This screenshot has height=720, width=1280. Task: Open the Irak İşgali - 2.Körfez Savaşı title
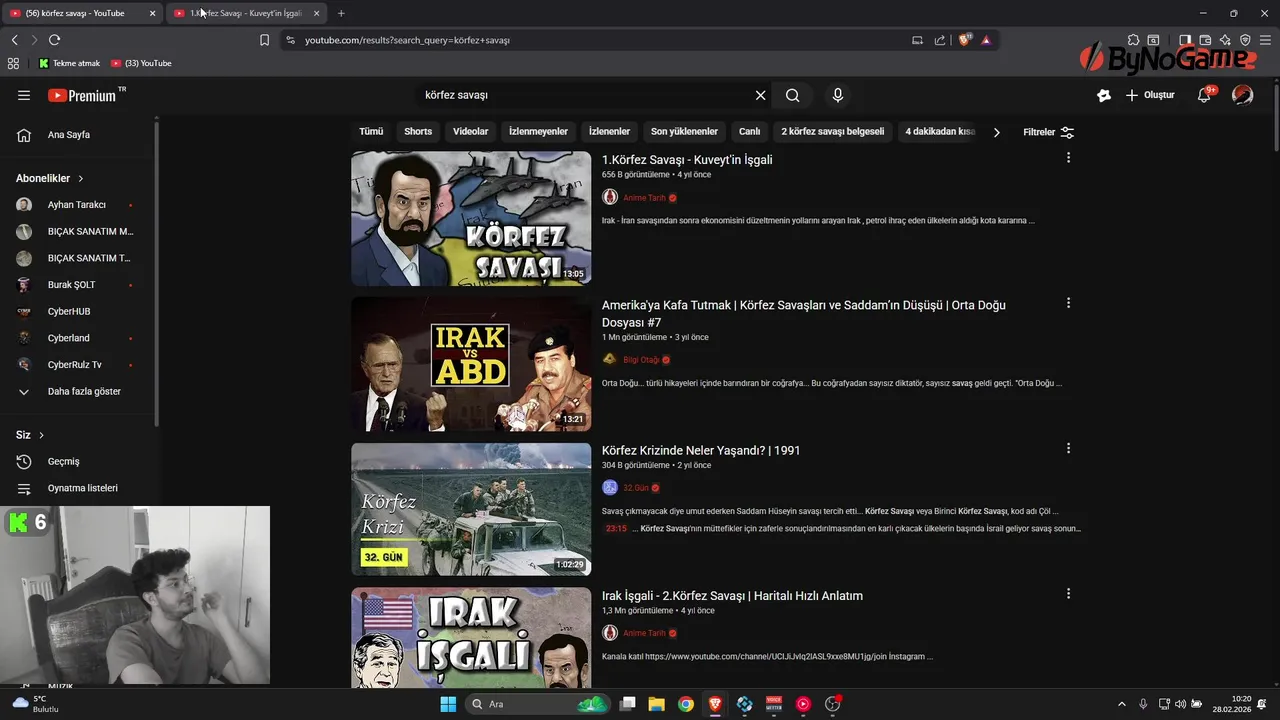tap(732, 596)
